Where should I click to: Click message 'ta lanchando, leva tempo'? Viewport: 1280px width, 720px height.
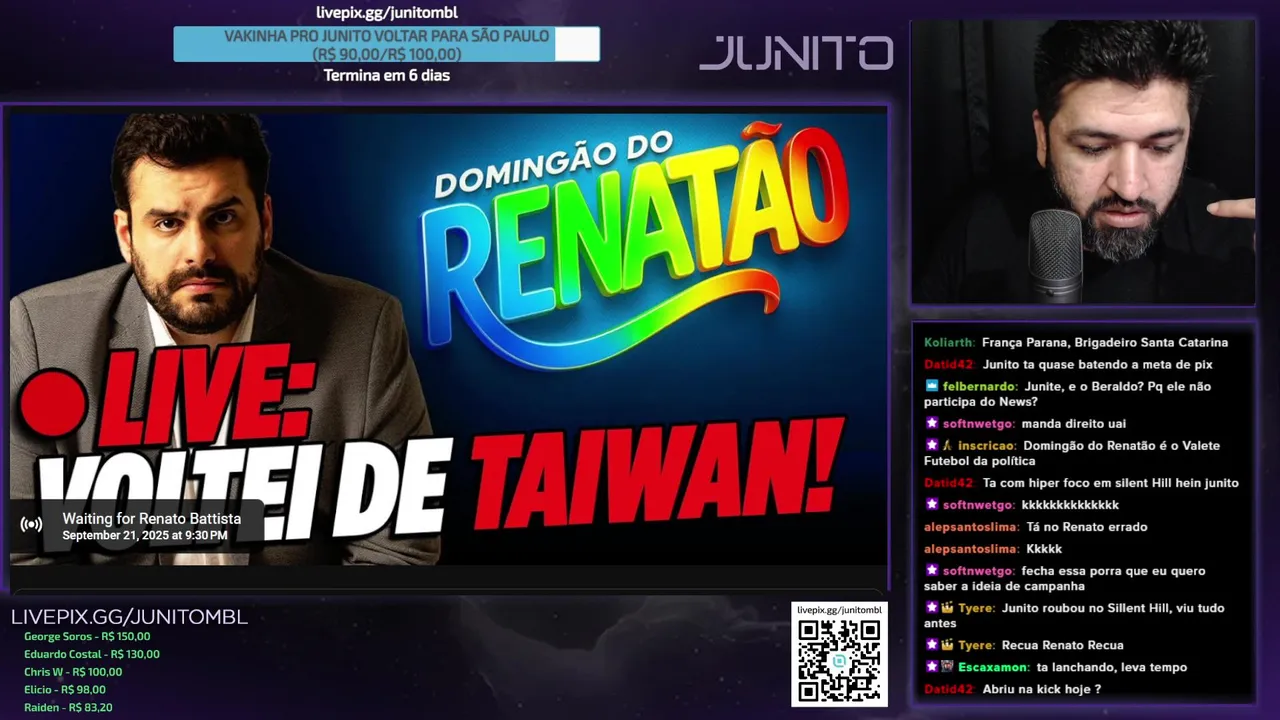point(1111,667)
